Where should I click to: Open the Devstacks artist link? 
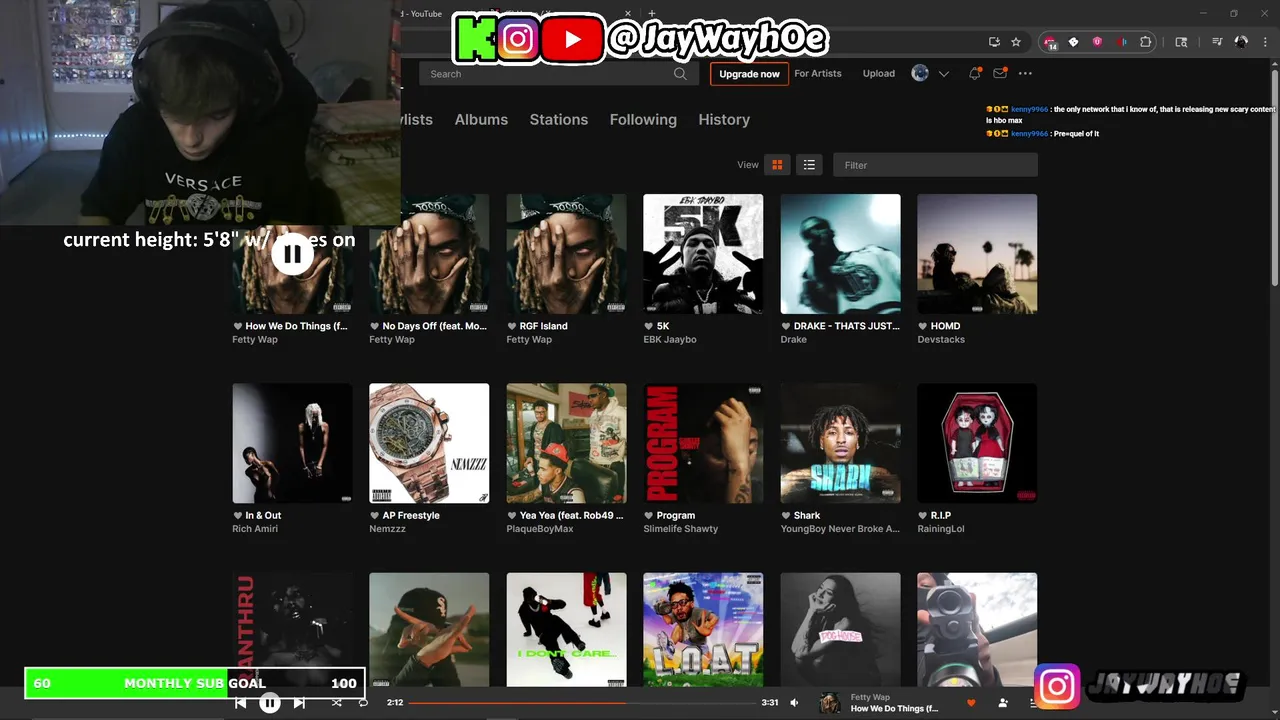click(x=941, y=340)
